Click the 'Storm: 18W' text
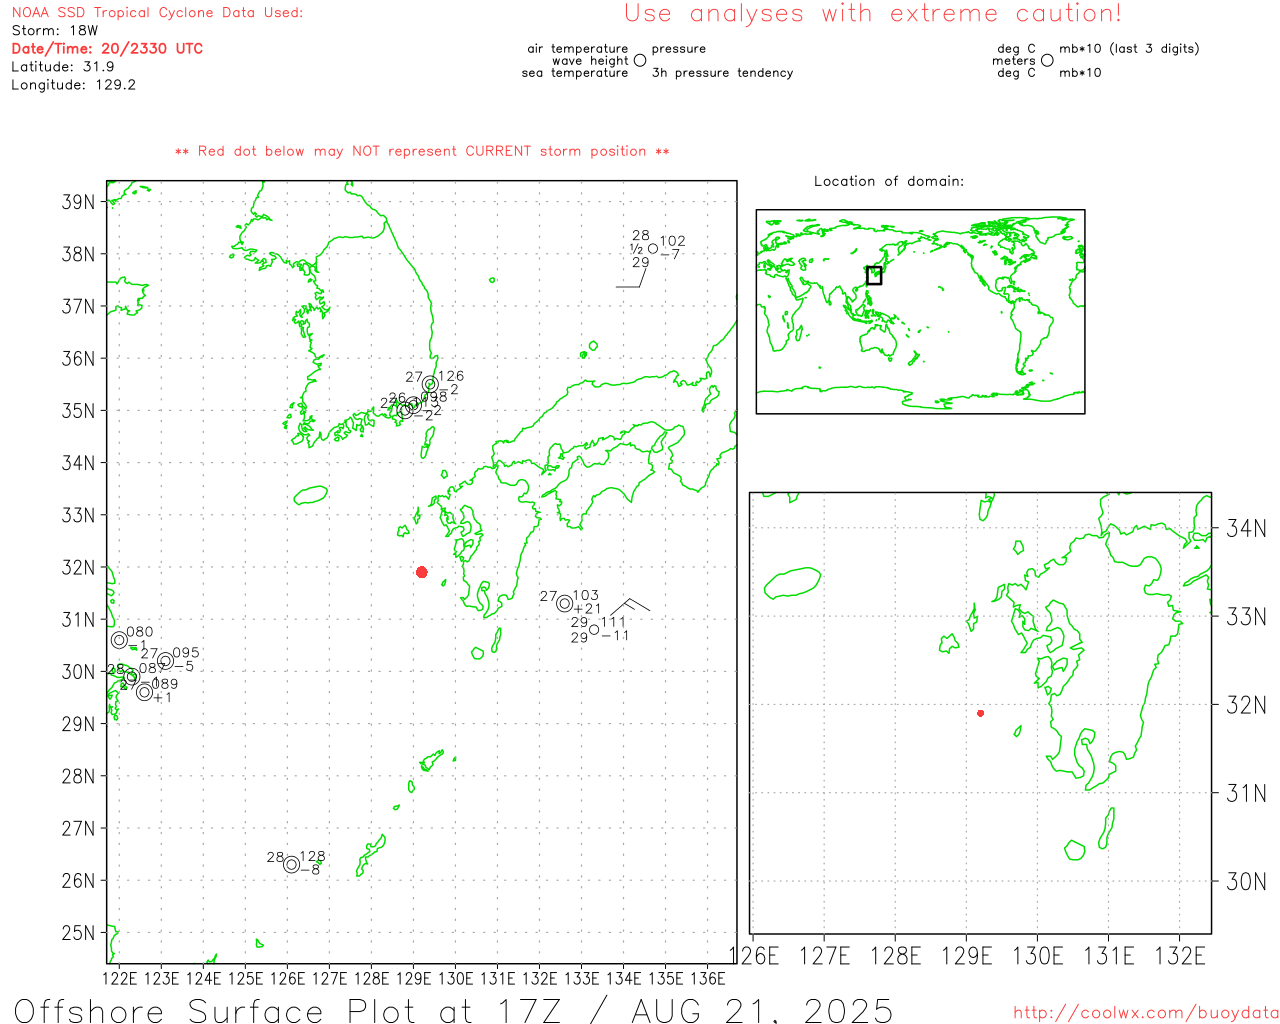1280x1024 pixels. [55, 31]
